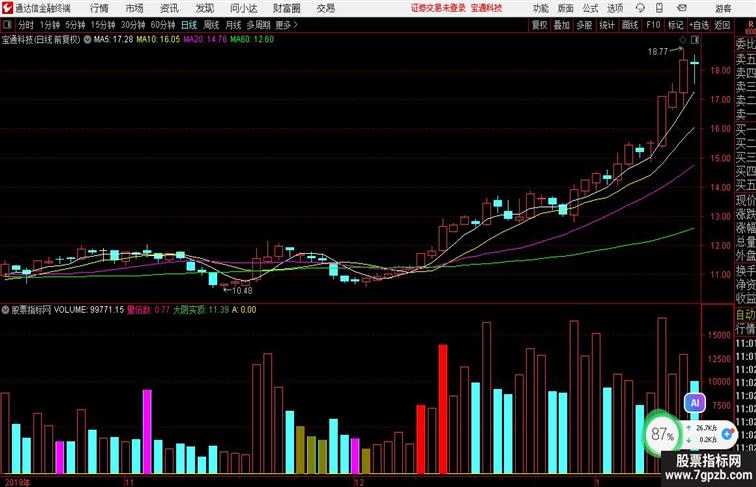Click the diamond icon above the chart
This screenshot has width=756, height=487.
click(x=683, y=40)
